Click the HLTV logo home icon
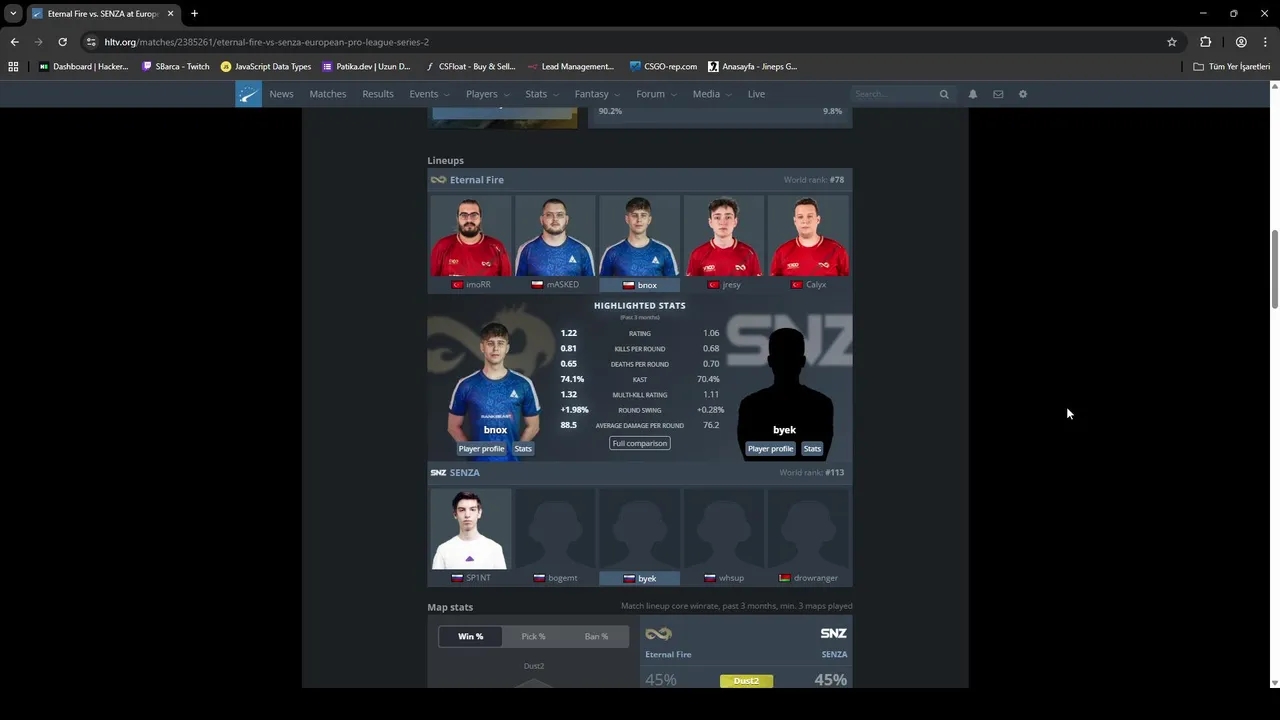 point(248,94)
